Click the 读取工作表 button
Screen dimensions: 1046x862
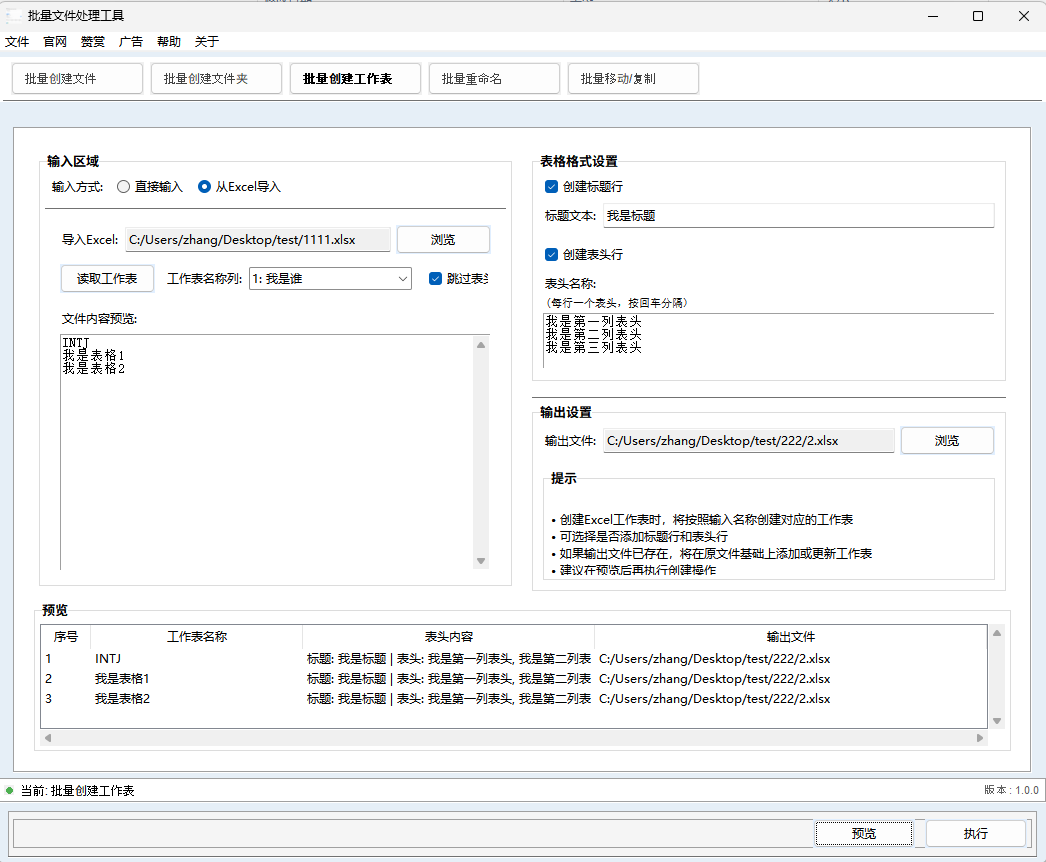click(x=107, y=279)
